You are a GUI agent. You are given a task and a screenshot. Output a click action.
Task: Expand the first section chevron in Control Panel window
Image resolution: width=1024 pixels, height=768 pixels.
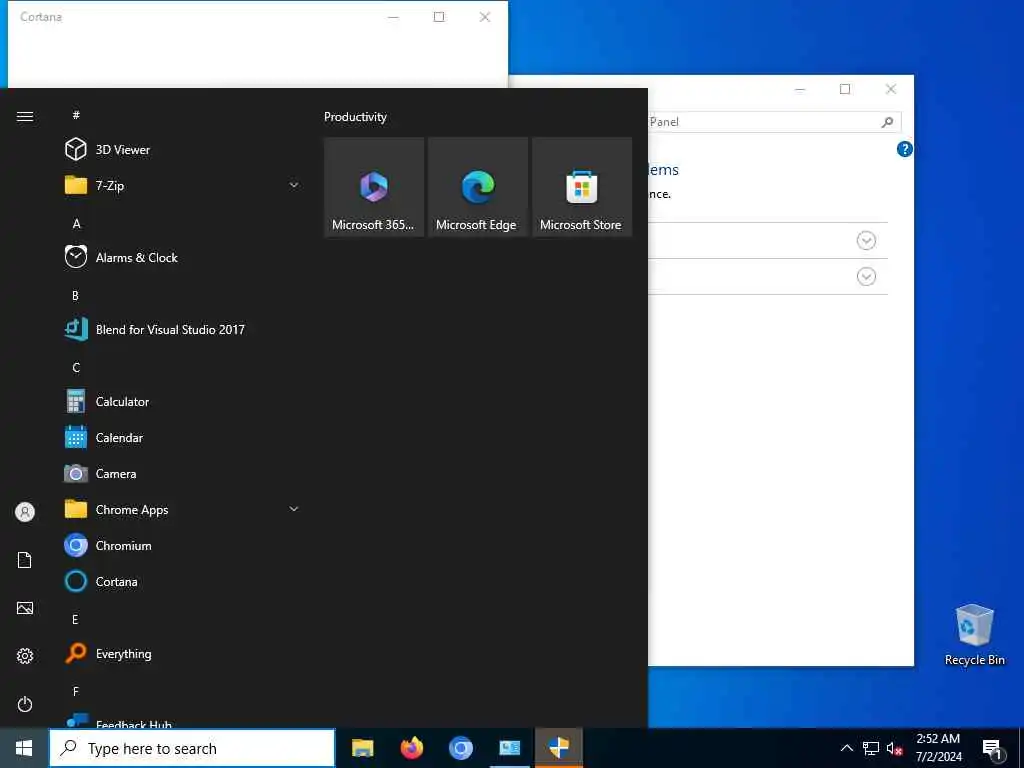coord(866,241)
